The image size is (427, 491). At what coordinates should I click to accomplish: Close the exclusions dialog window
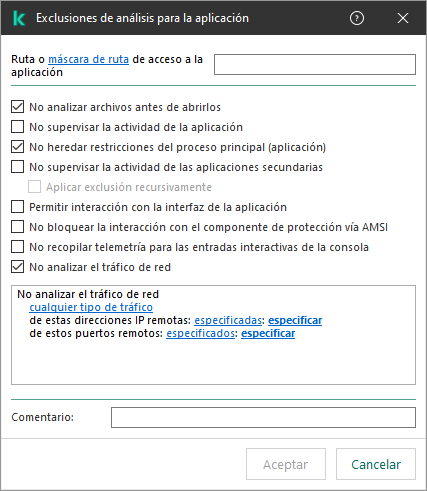pos(403,18)
